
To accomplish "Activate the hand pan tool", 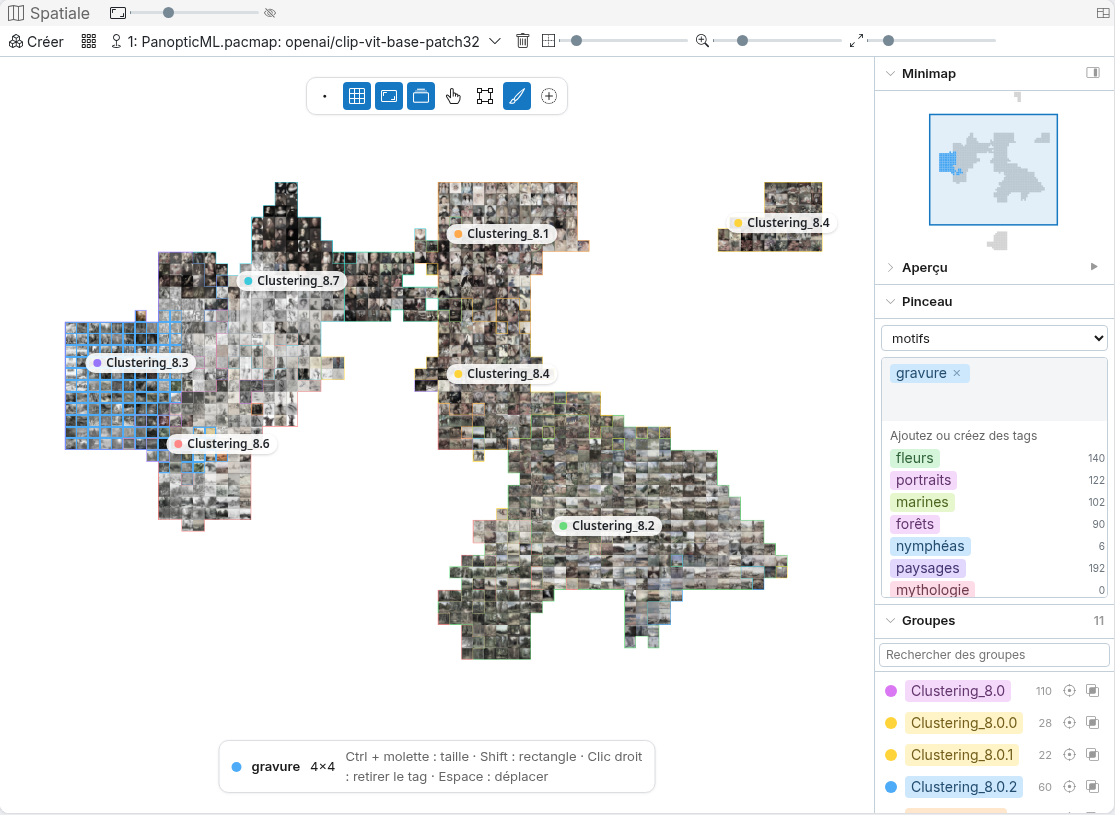I will click(x=453, y=96).
